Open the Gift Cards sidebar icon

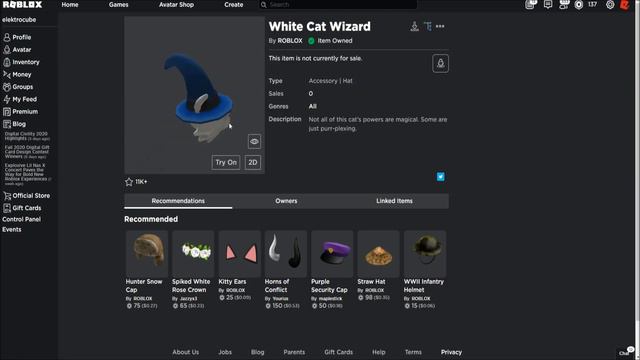click(7, 208)
